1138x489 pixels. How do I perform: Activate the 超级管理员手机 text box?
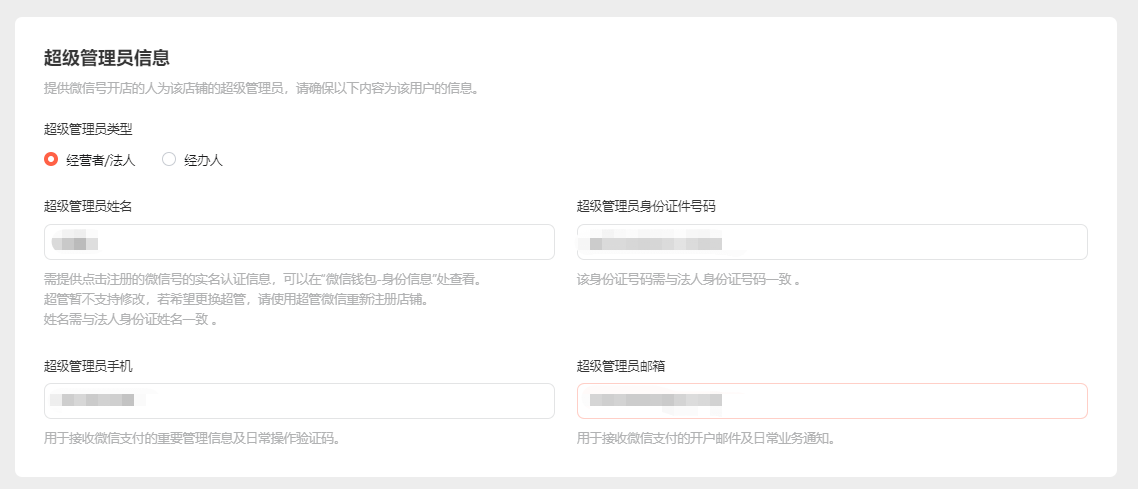coord(299,401)
